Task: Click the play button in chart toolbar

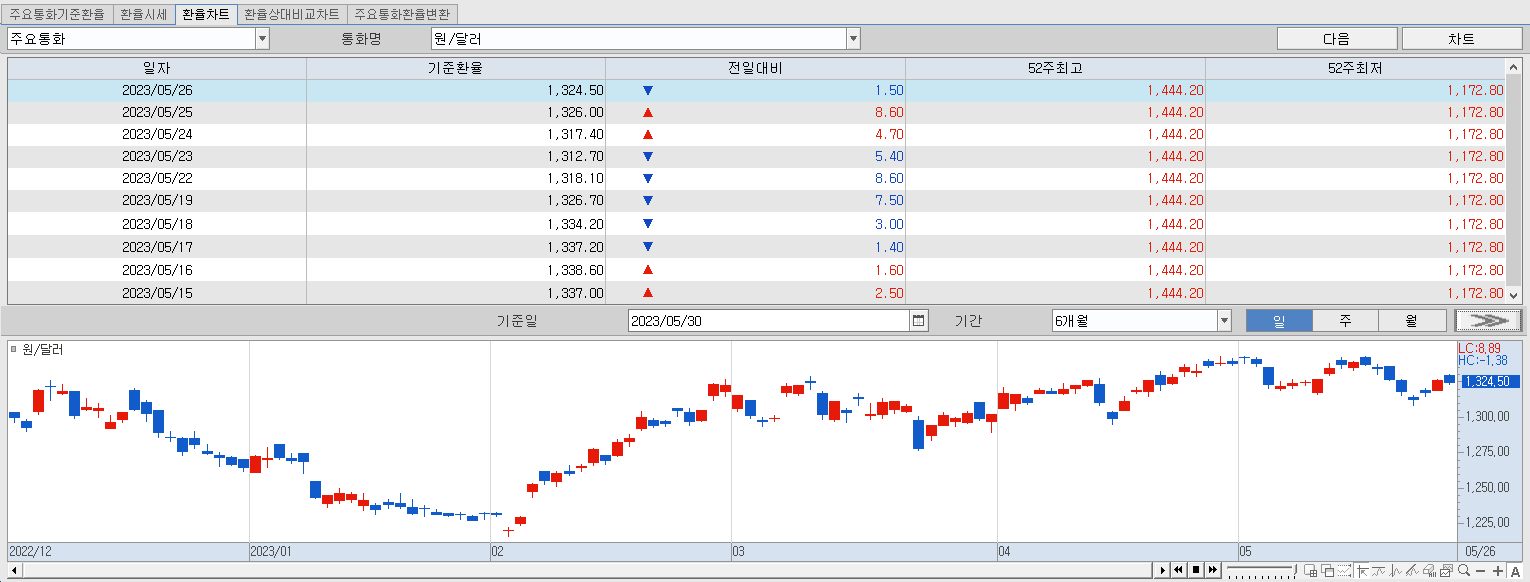Action: pos(1162,570)
